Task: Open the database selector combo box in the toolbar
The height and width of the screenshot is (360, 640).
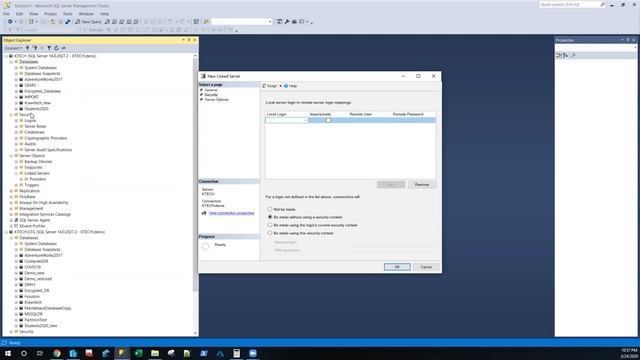Action: click(242, 22)
